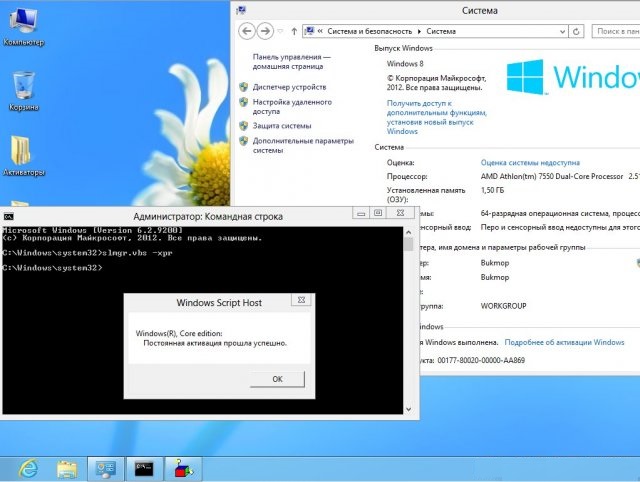Click the 1,50 ГБ memory value
Viewport: 640px width, 482px height.
[492, 190]
